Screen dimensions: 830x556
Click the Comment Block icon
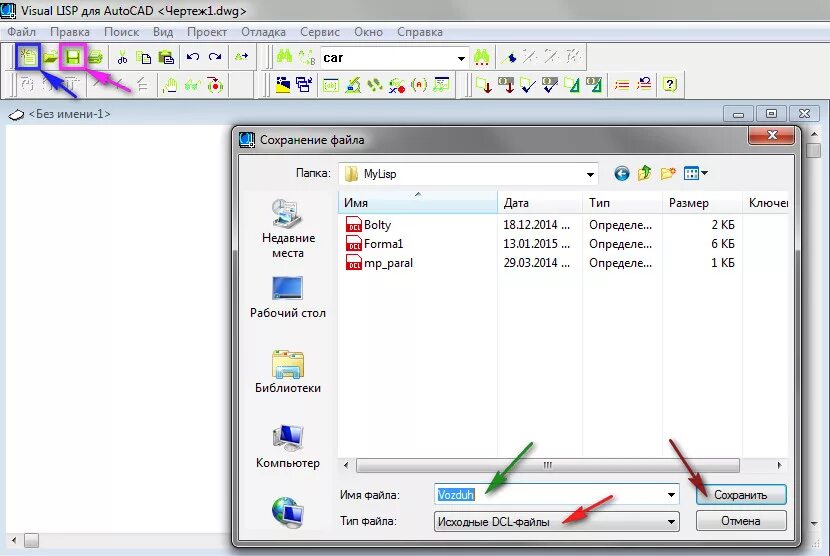(x=622, y=85)
